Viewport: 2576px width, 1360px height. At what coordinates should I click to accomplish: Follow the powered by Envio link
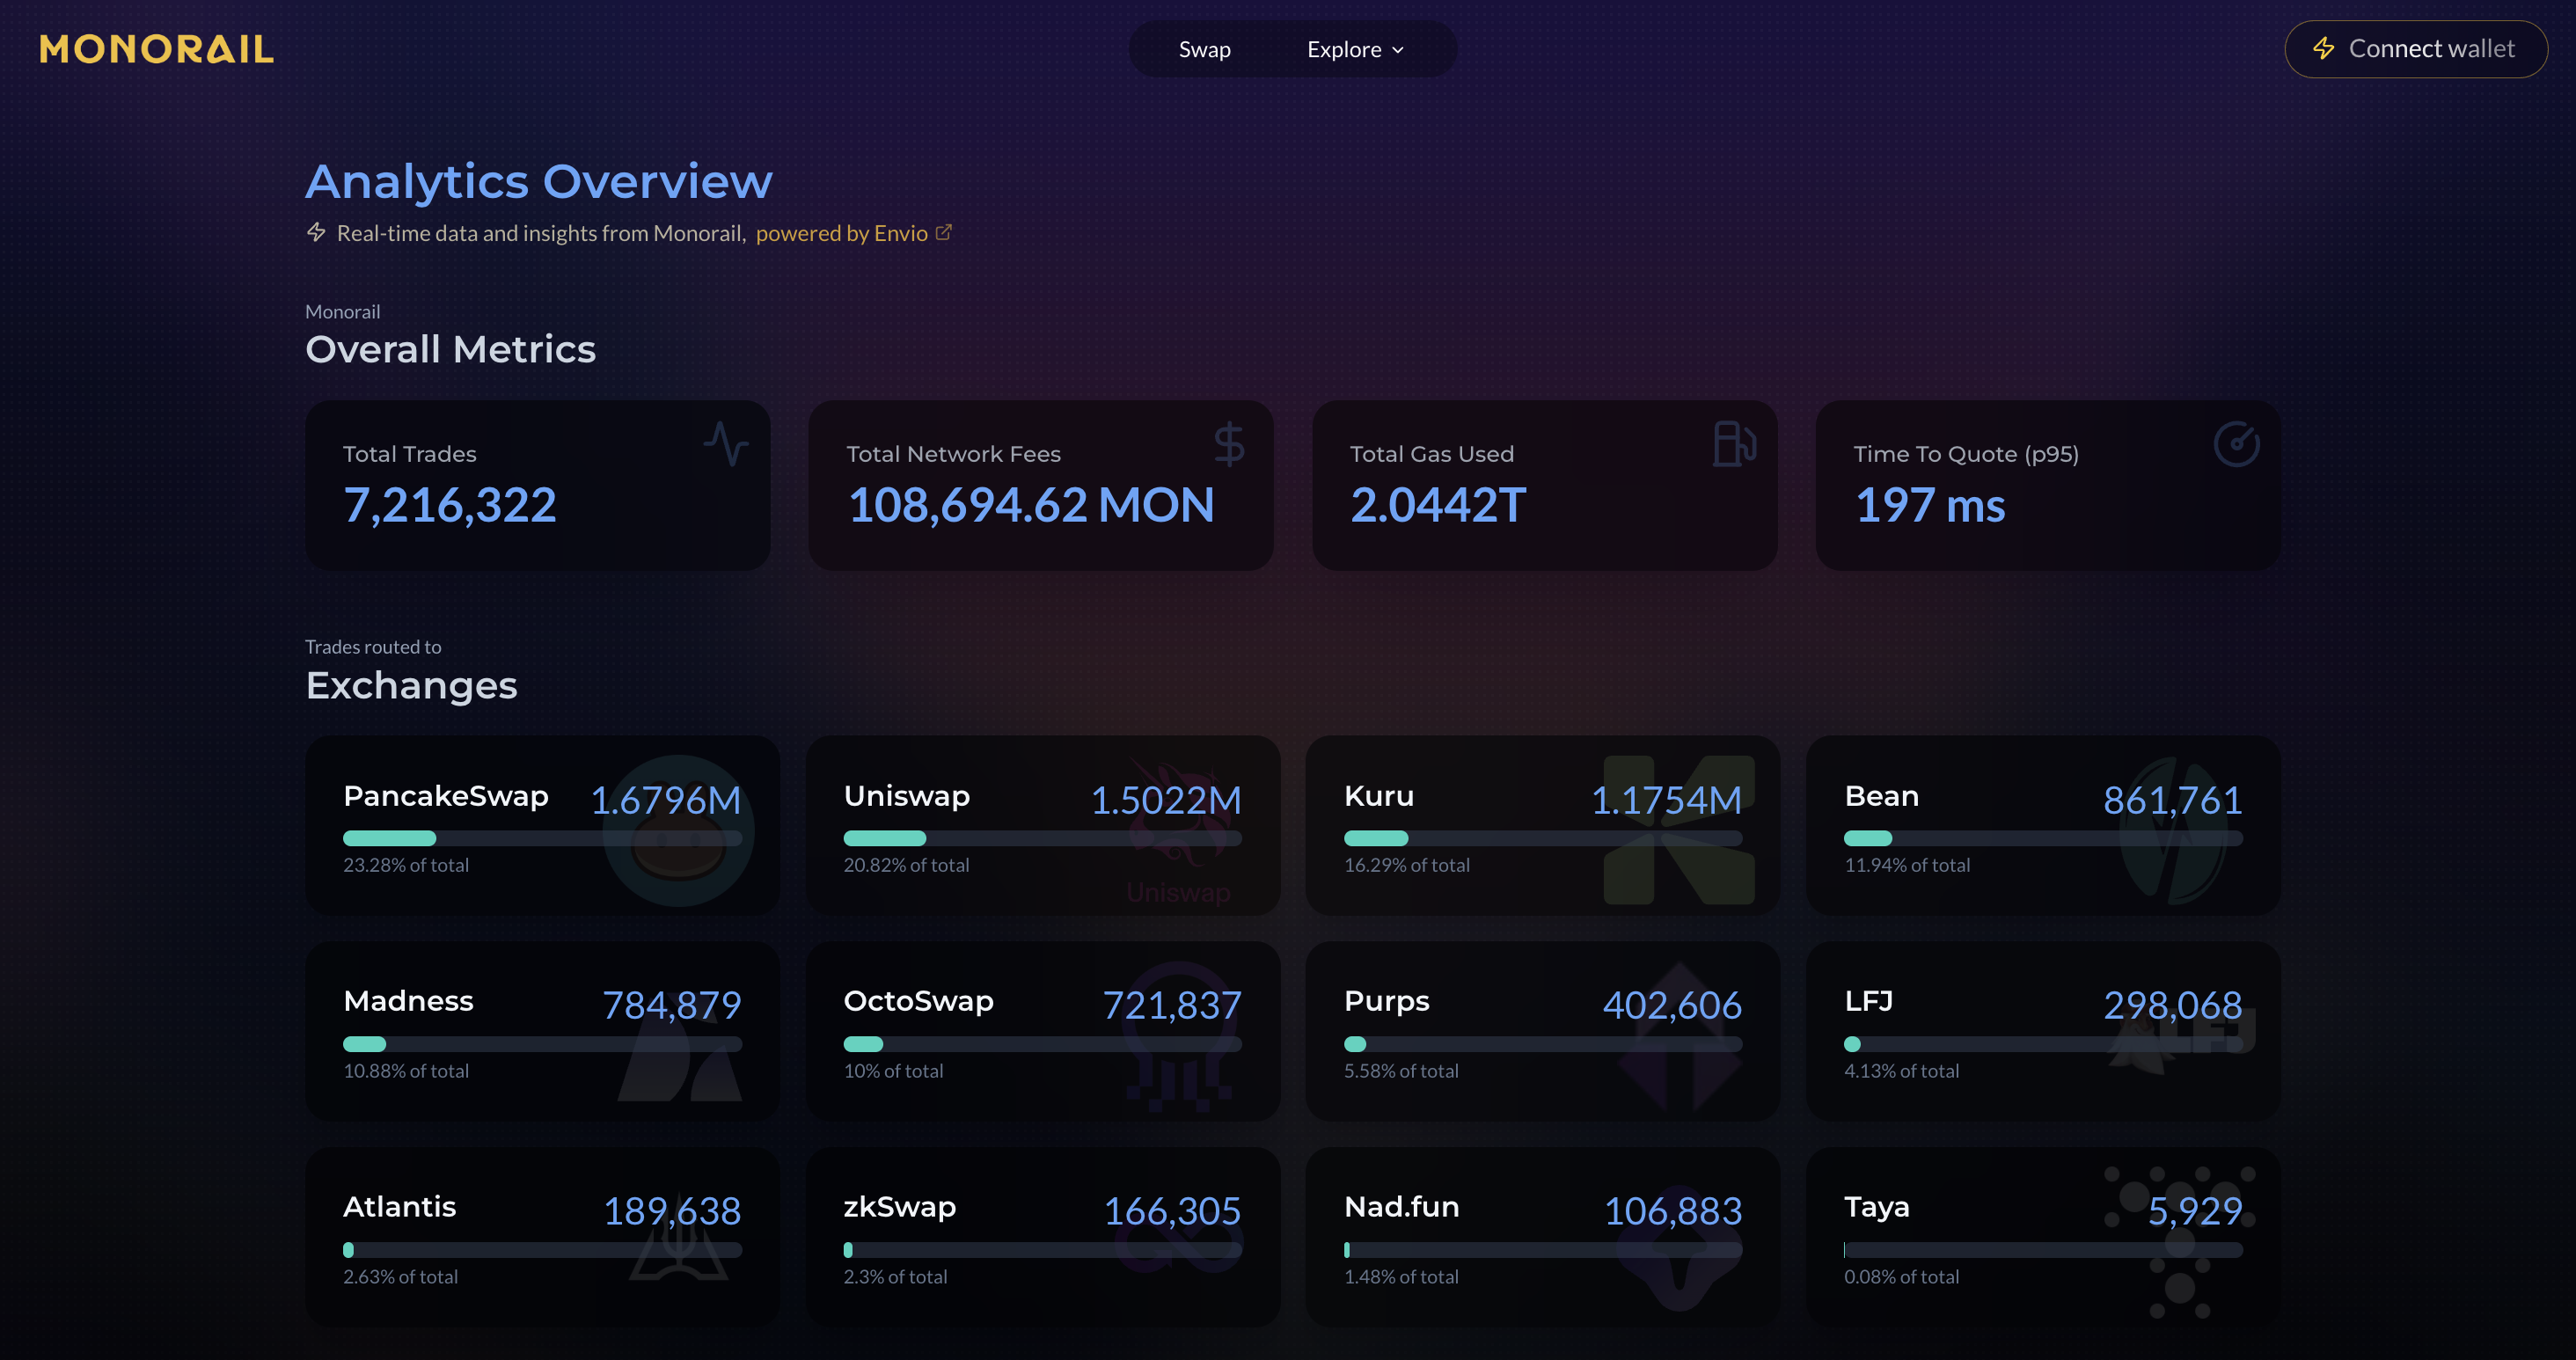841,233
